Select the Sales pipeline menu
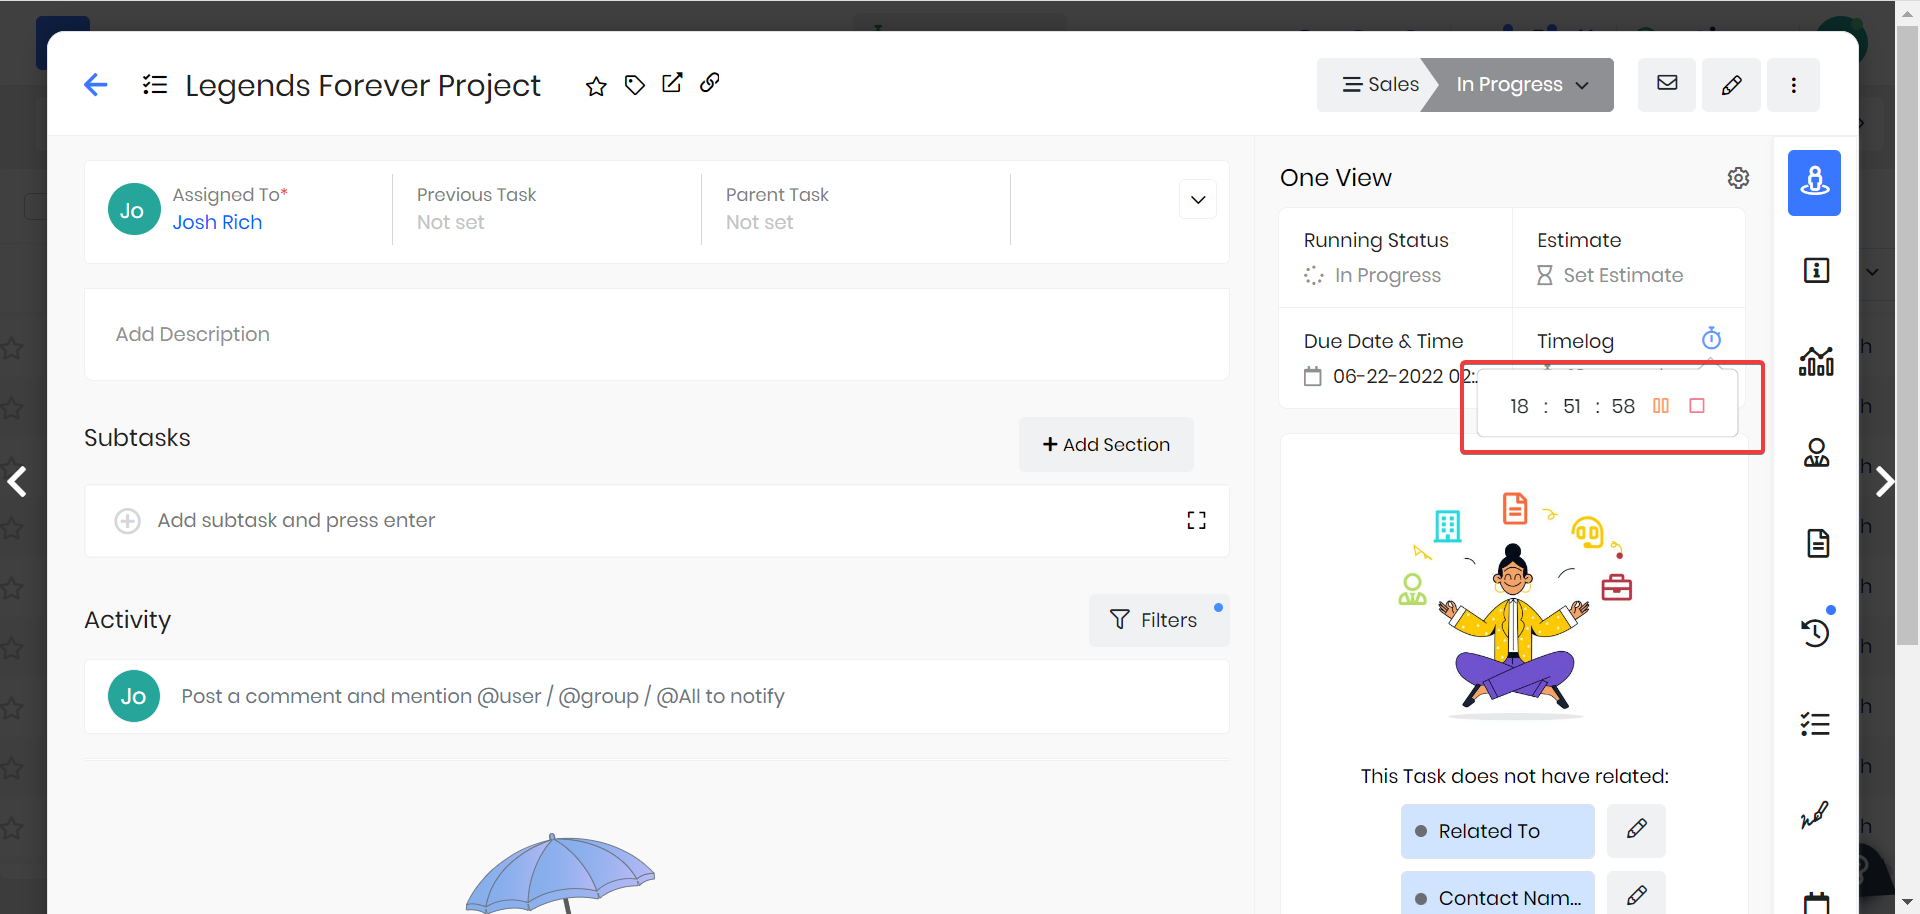 [x=1379, y=85]
